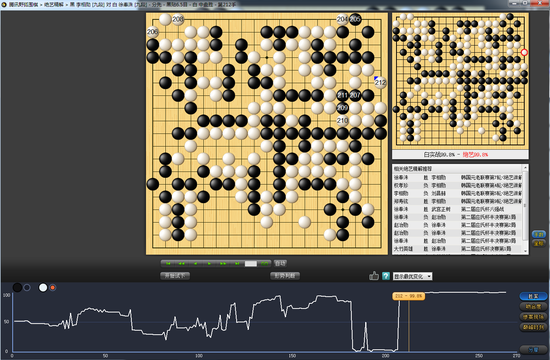Image resolution: width=550 pixels, height=360 pixels.
Task: Step back one move with the single left arrow
Action: [195, 264]
